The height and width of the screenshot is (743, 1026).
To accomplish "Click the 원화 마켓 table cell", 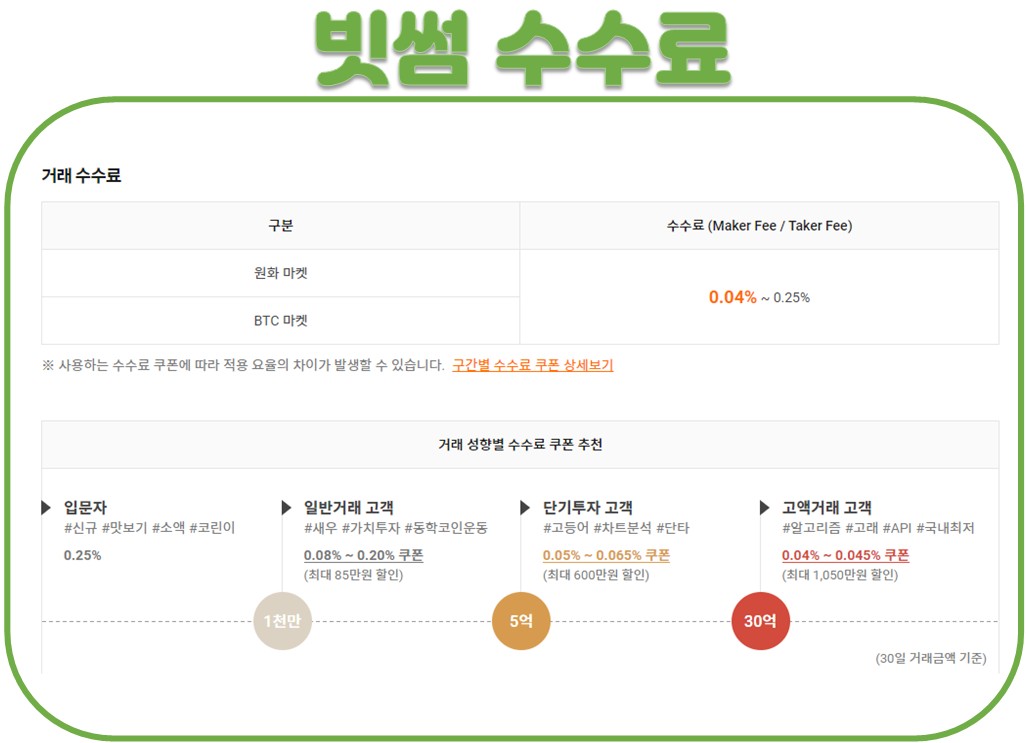I will [x=281, y=273].
